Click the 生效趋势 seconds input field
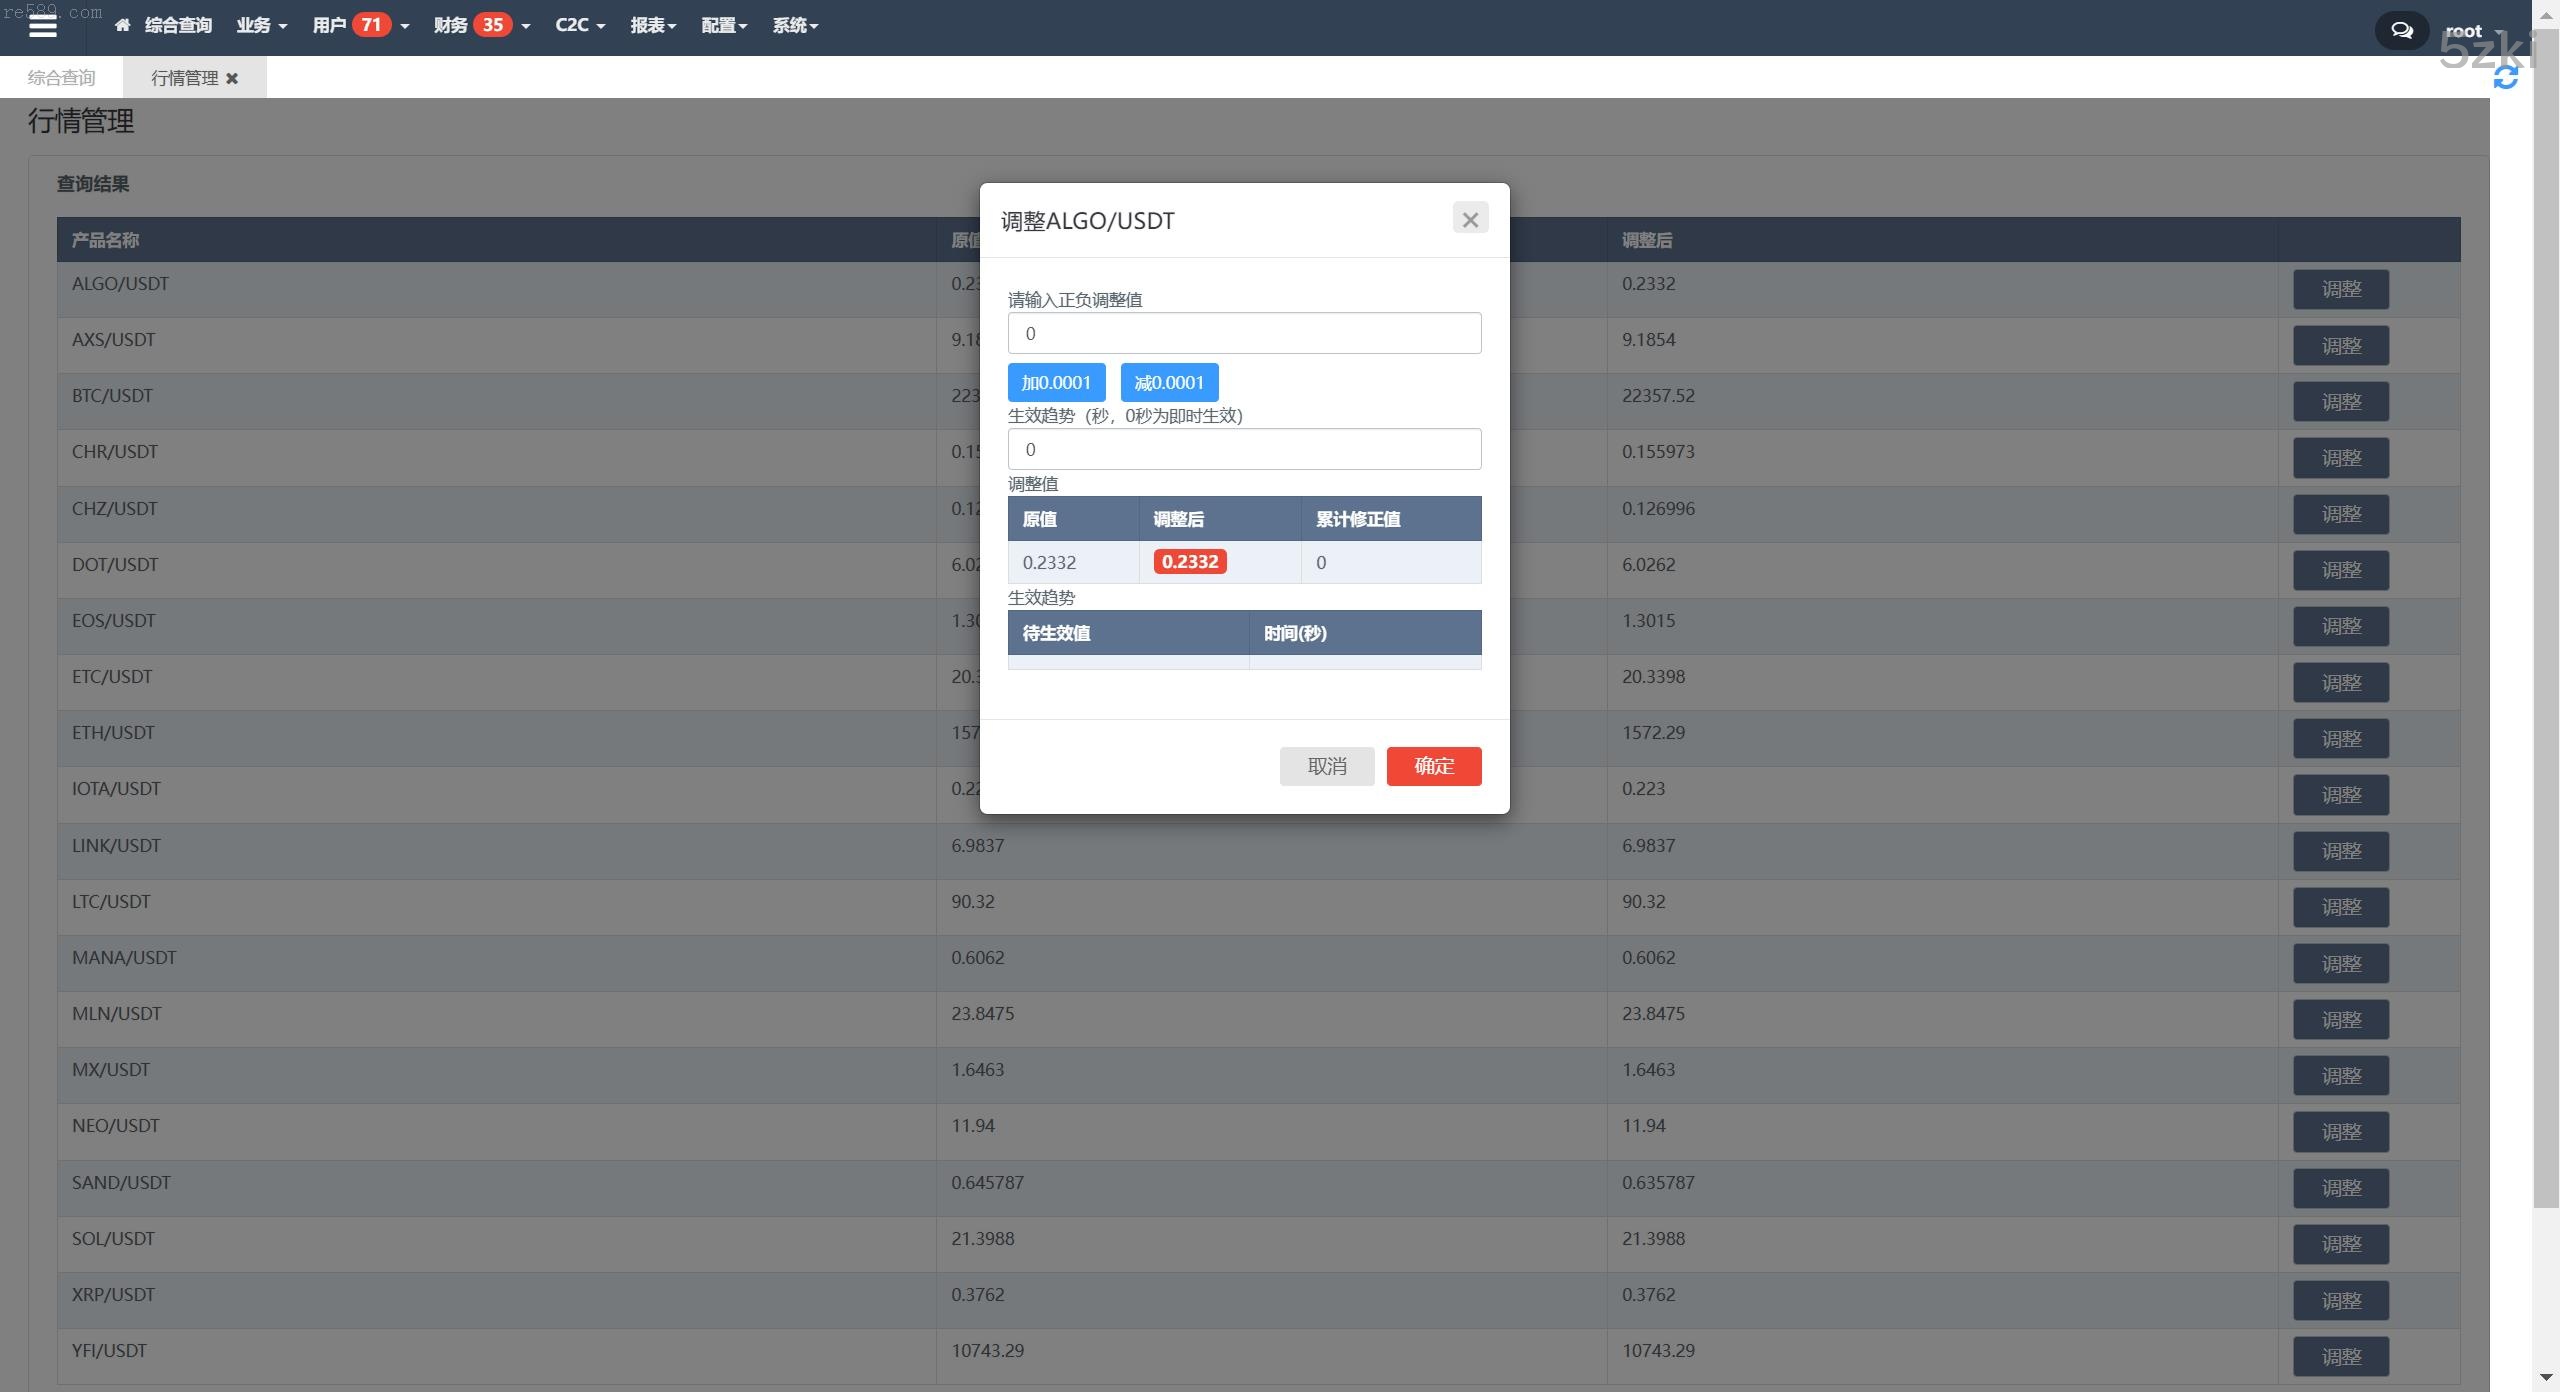The image size is (2560, 1392). point(1244,449)
